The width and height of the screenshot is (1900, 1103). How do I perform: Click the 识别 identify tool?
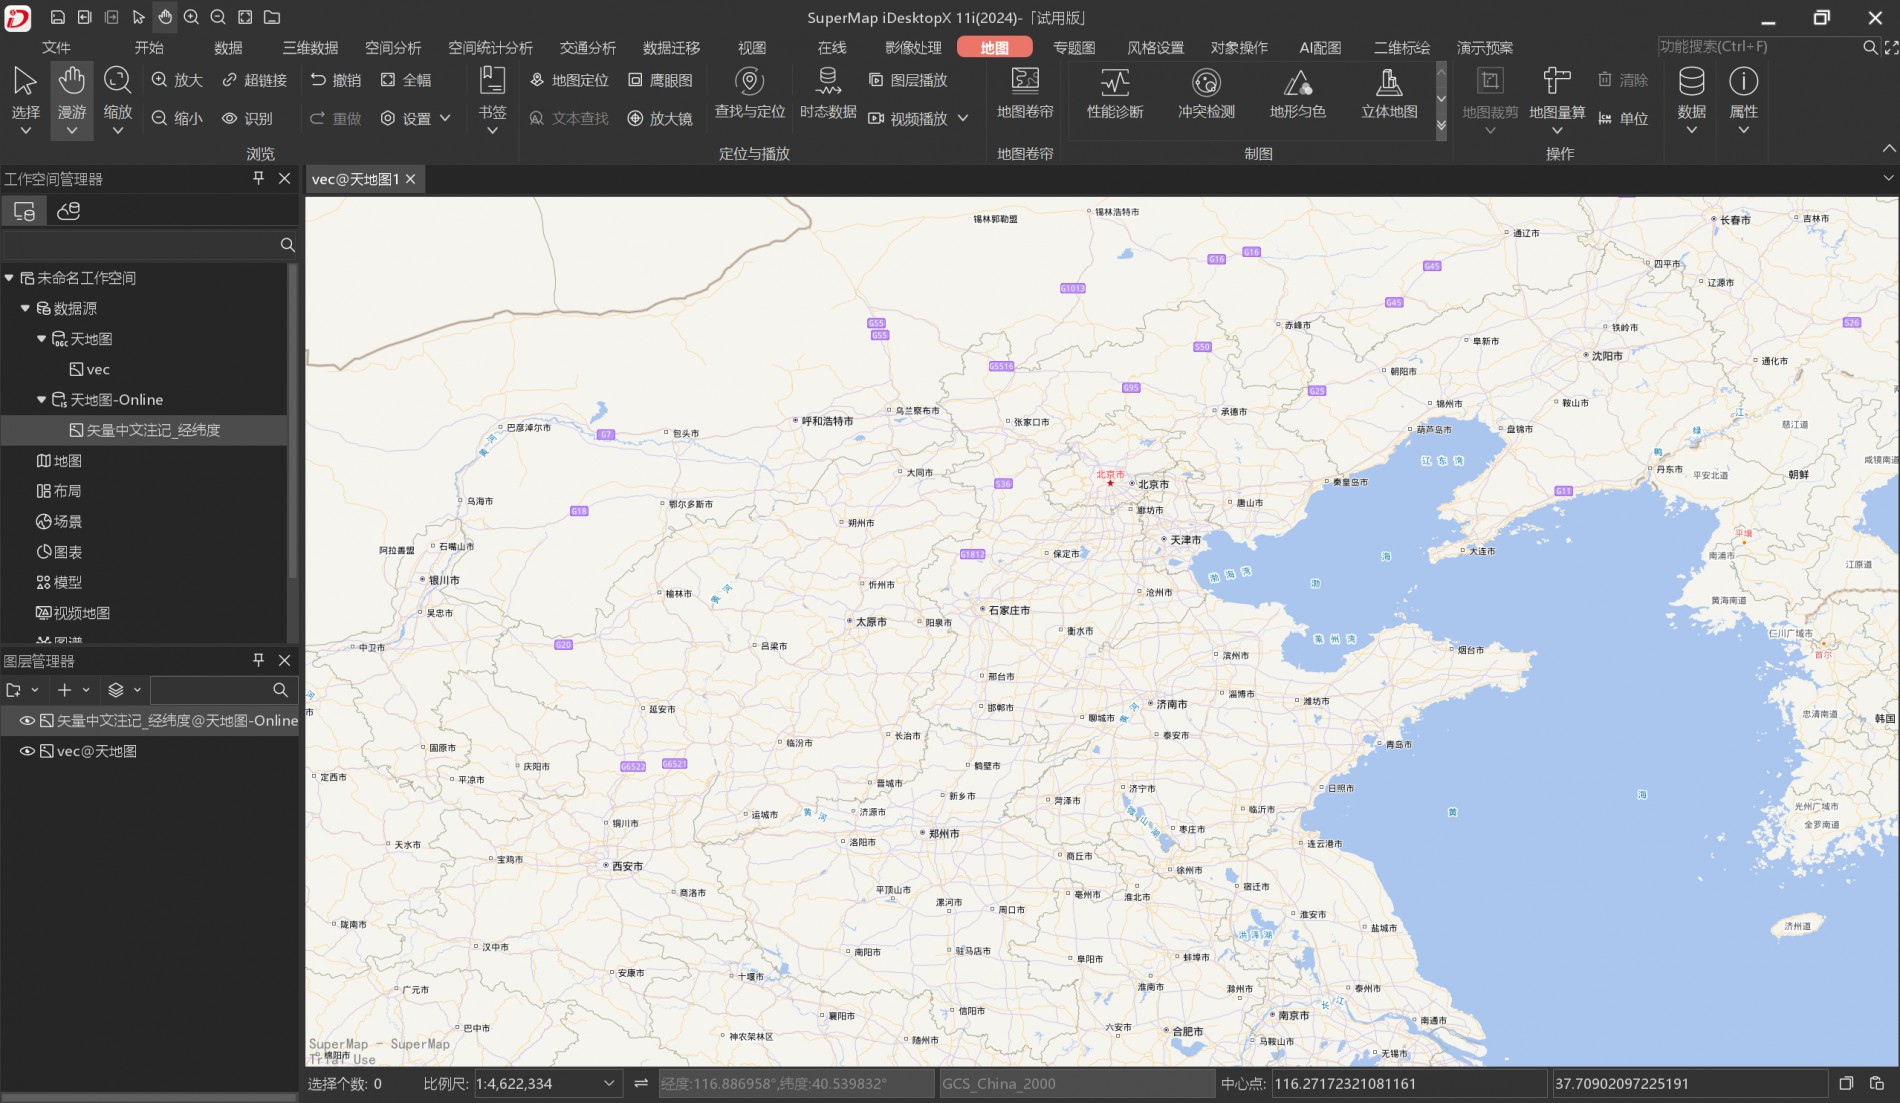point(247,118)
